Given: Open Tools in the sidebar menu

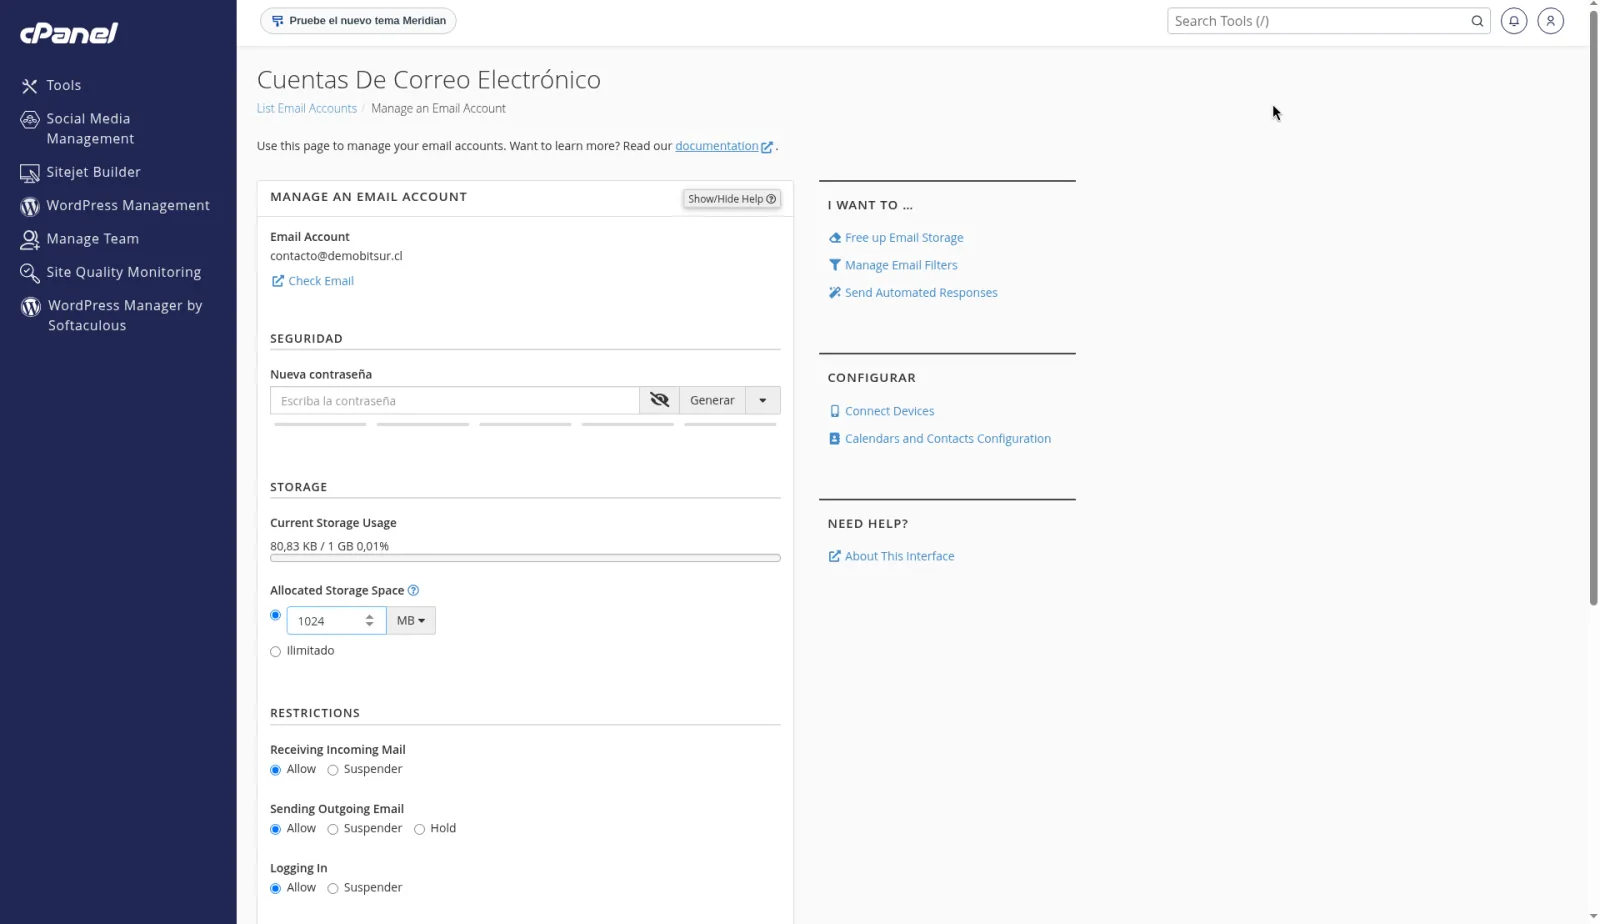Looking at the screenshot, I should click(64, 86).
